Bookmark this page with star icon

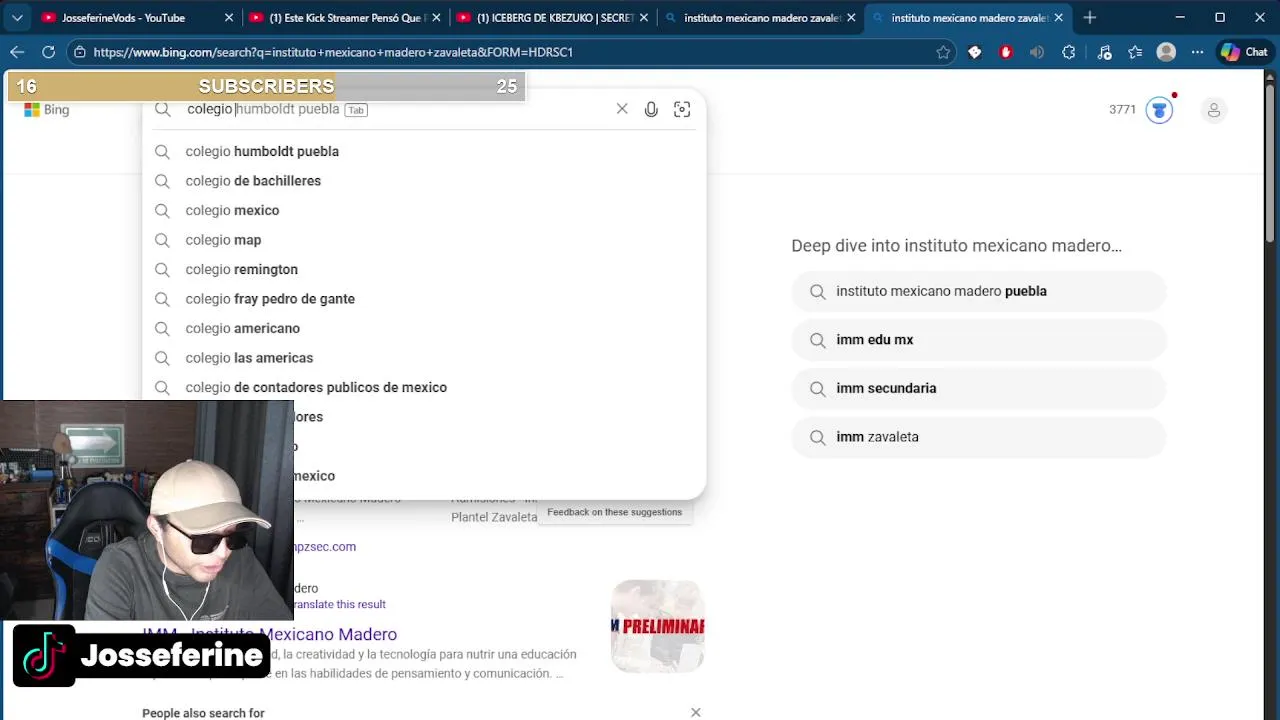point(943,52)
